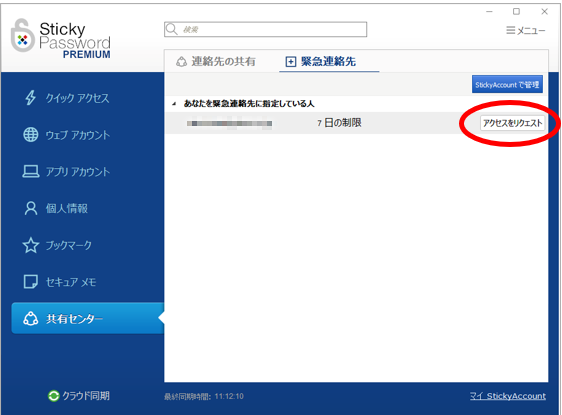
Task: Click the globe web accounts icon
Action: (x=30, y=135)
